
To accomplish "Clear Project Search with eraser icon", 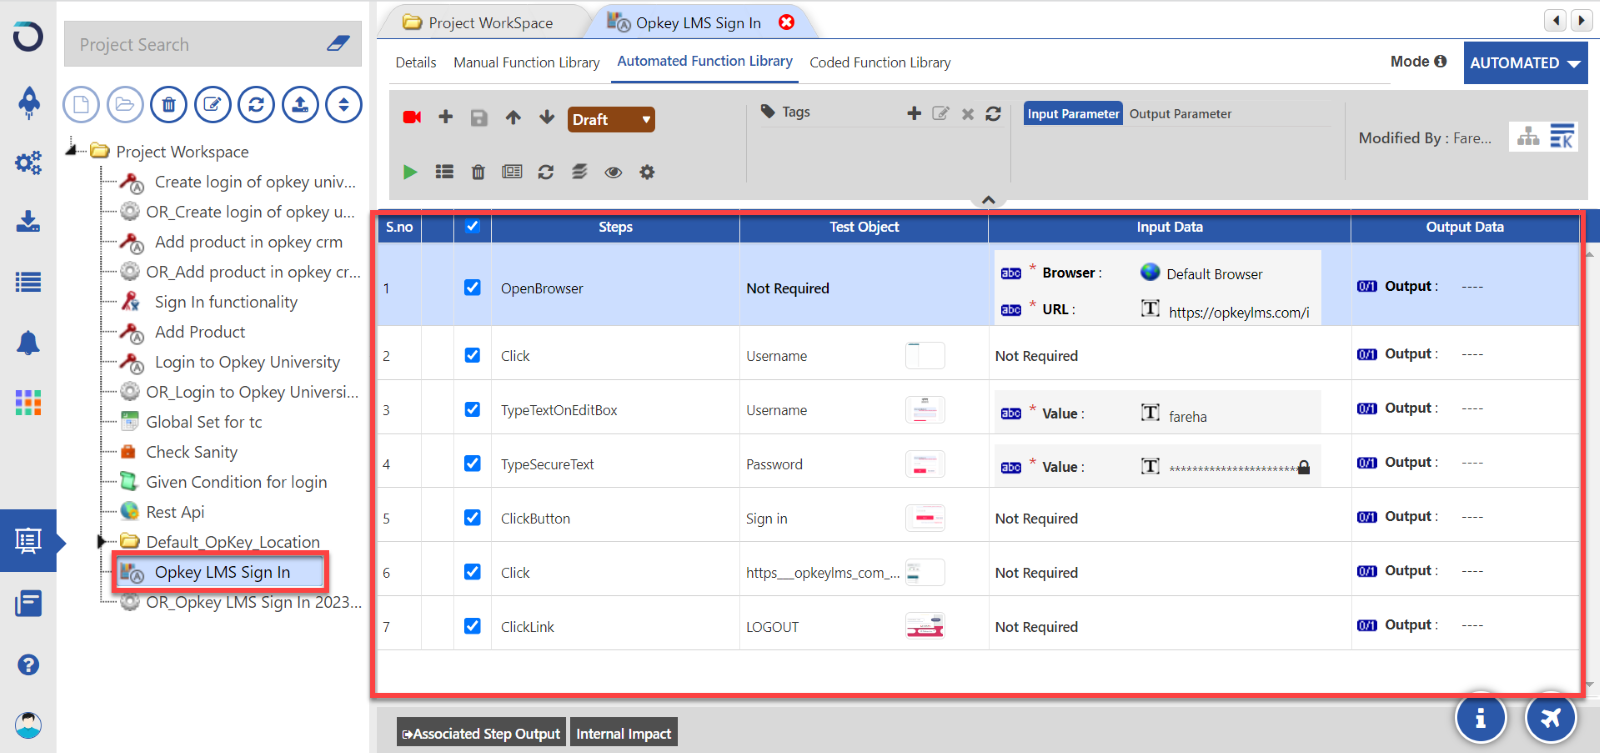I will click(x=338, y=44).
